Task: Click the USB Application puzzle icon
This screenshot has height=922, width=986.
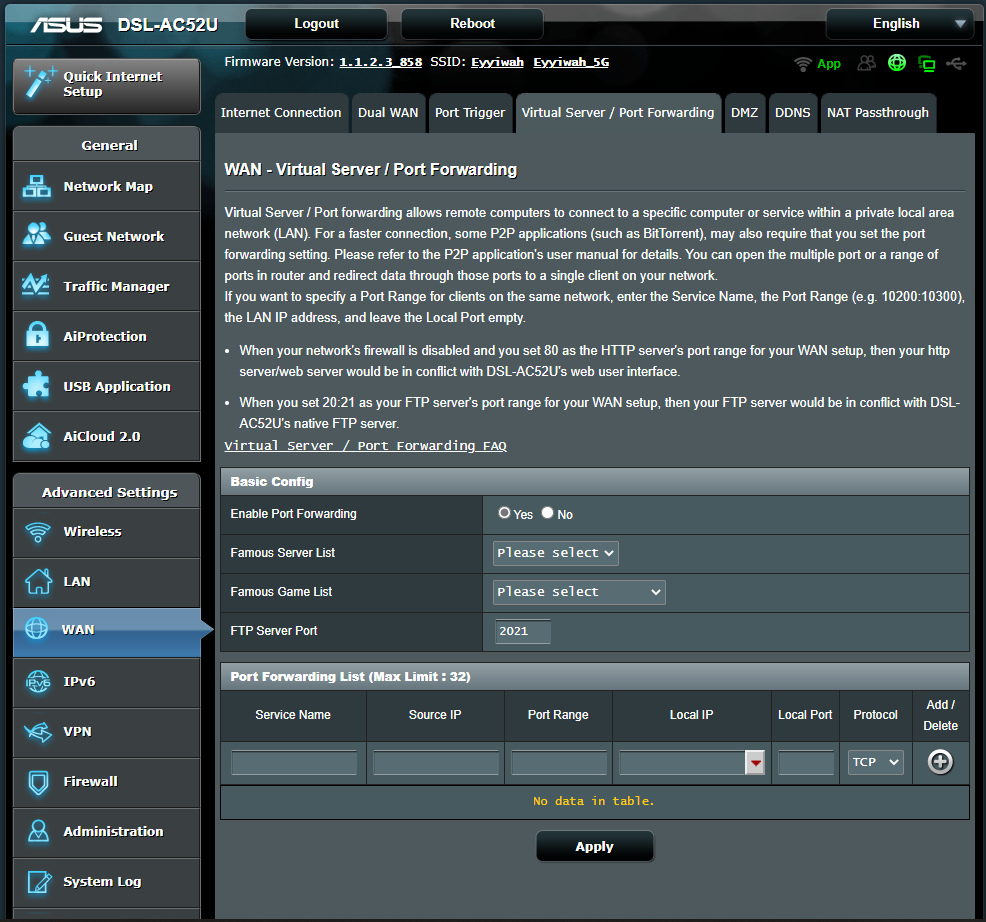Action: pos(37,386)
